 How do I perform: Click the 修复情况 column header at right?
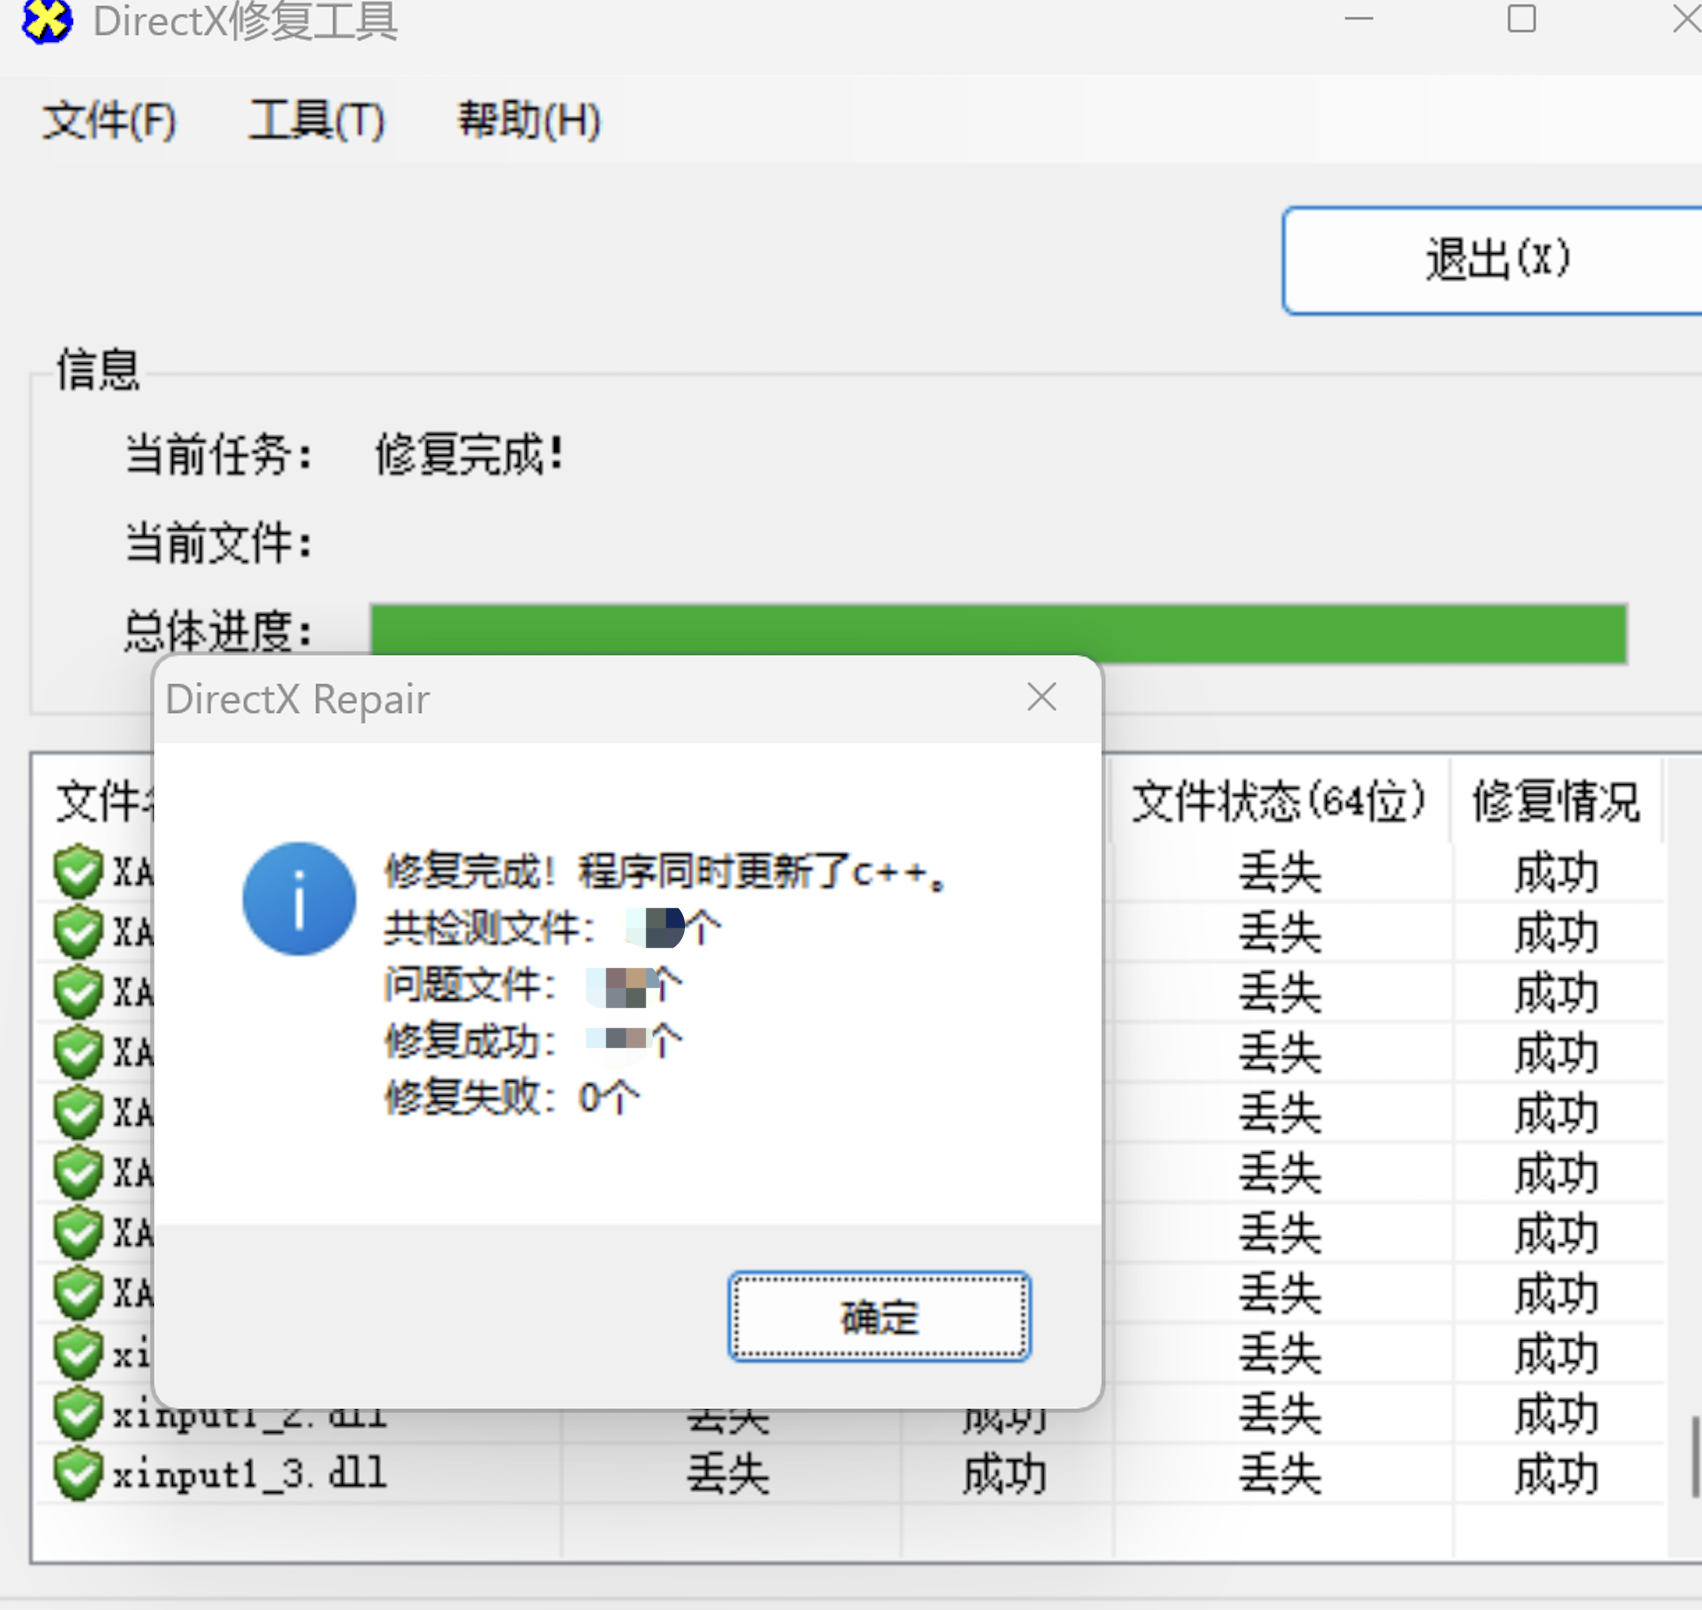(x=1556, y=802)
